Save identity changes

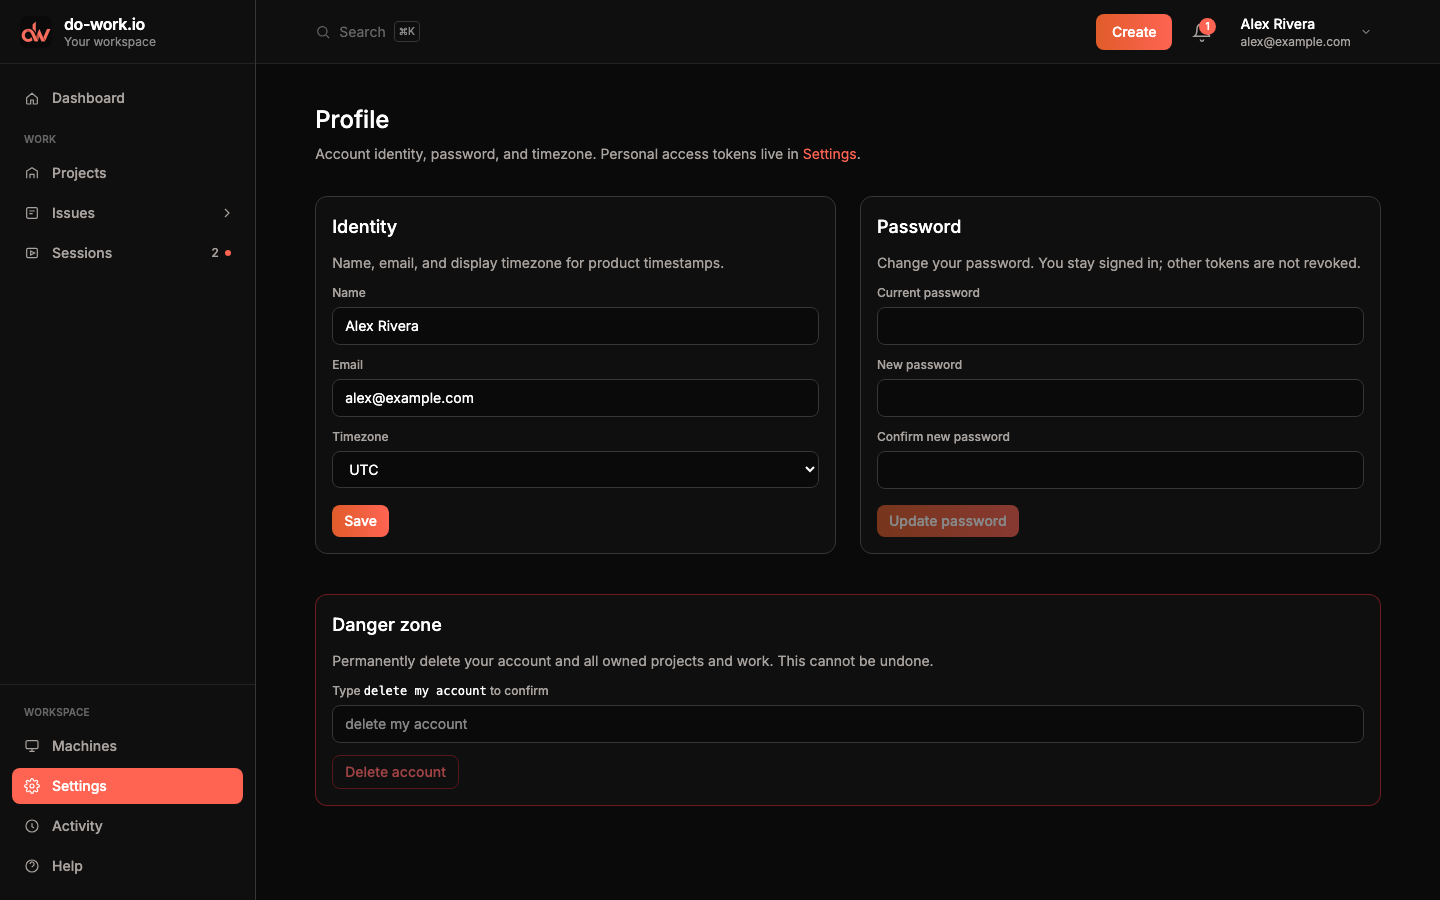360,521
